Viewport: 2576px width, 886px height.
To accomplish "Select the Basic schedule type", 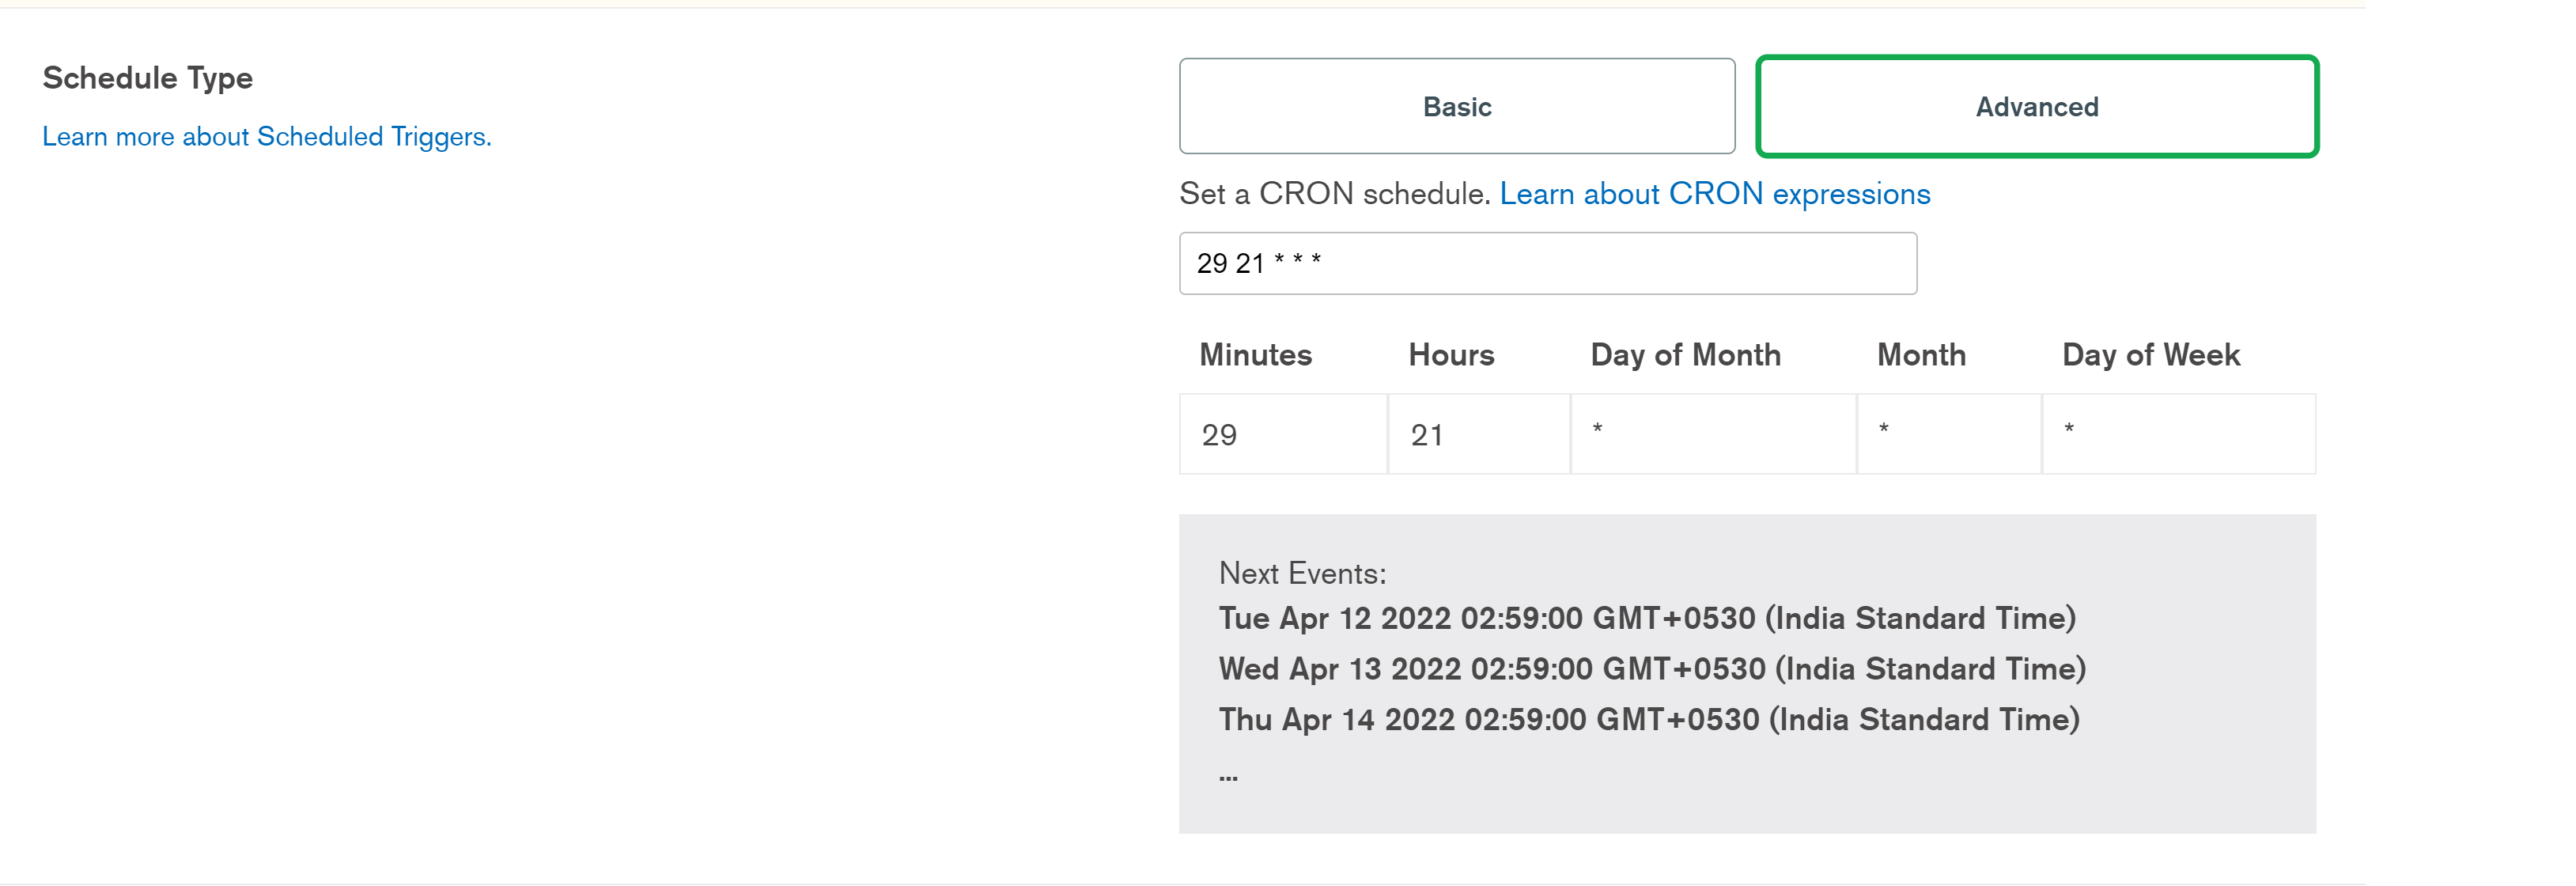I will tap(1456, 106).
